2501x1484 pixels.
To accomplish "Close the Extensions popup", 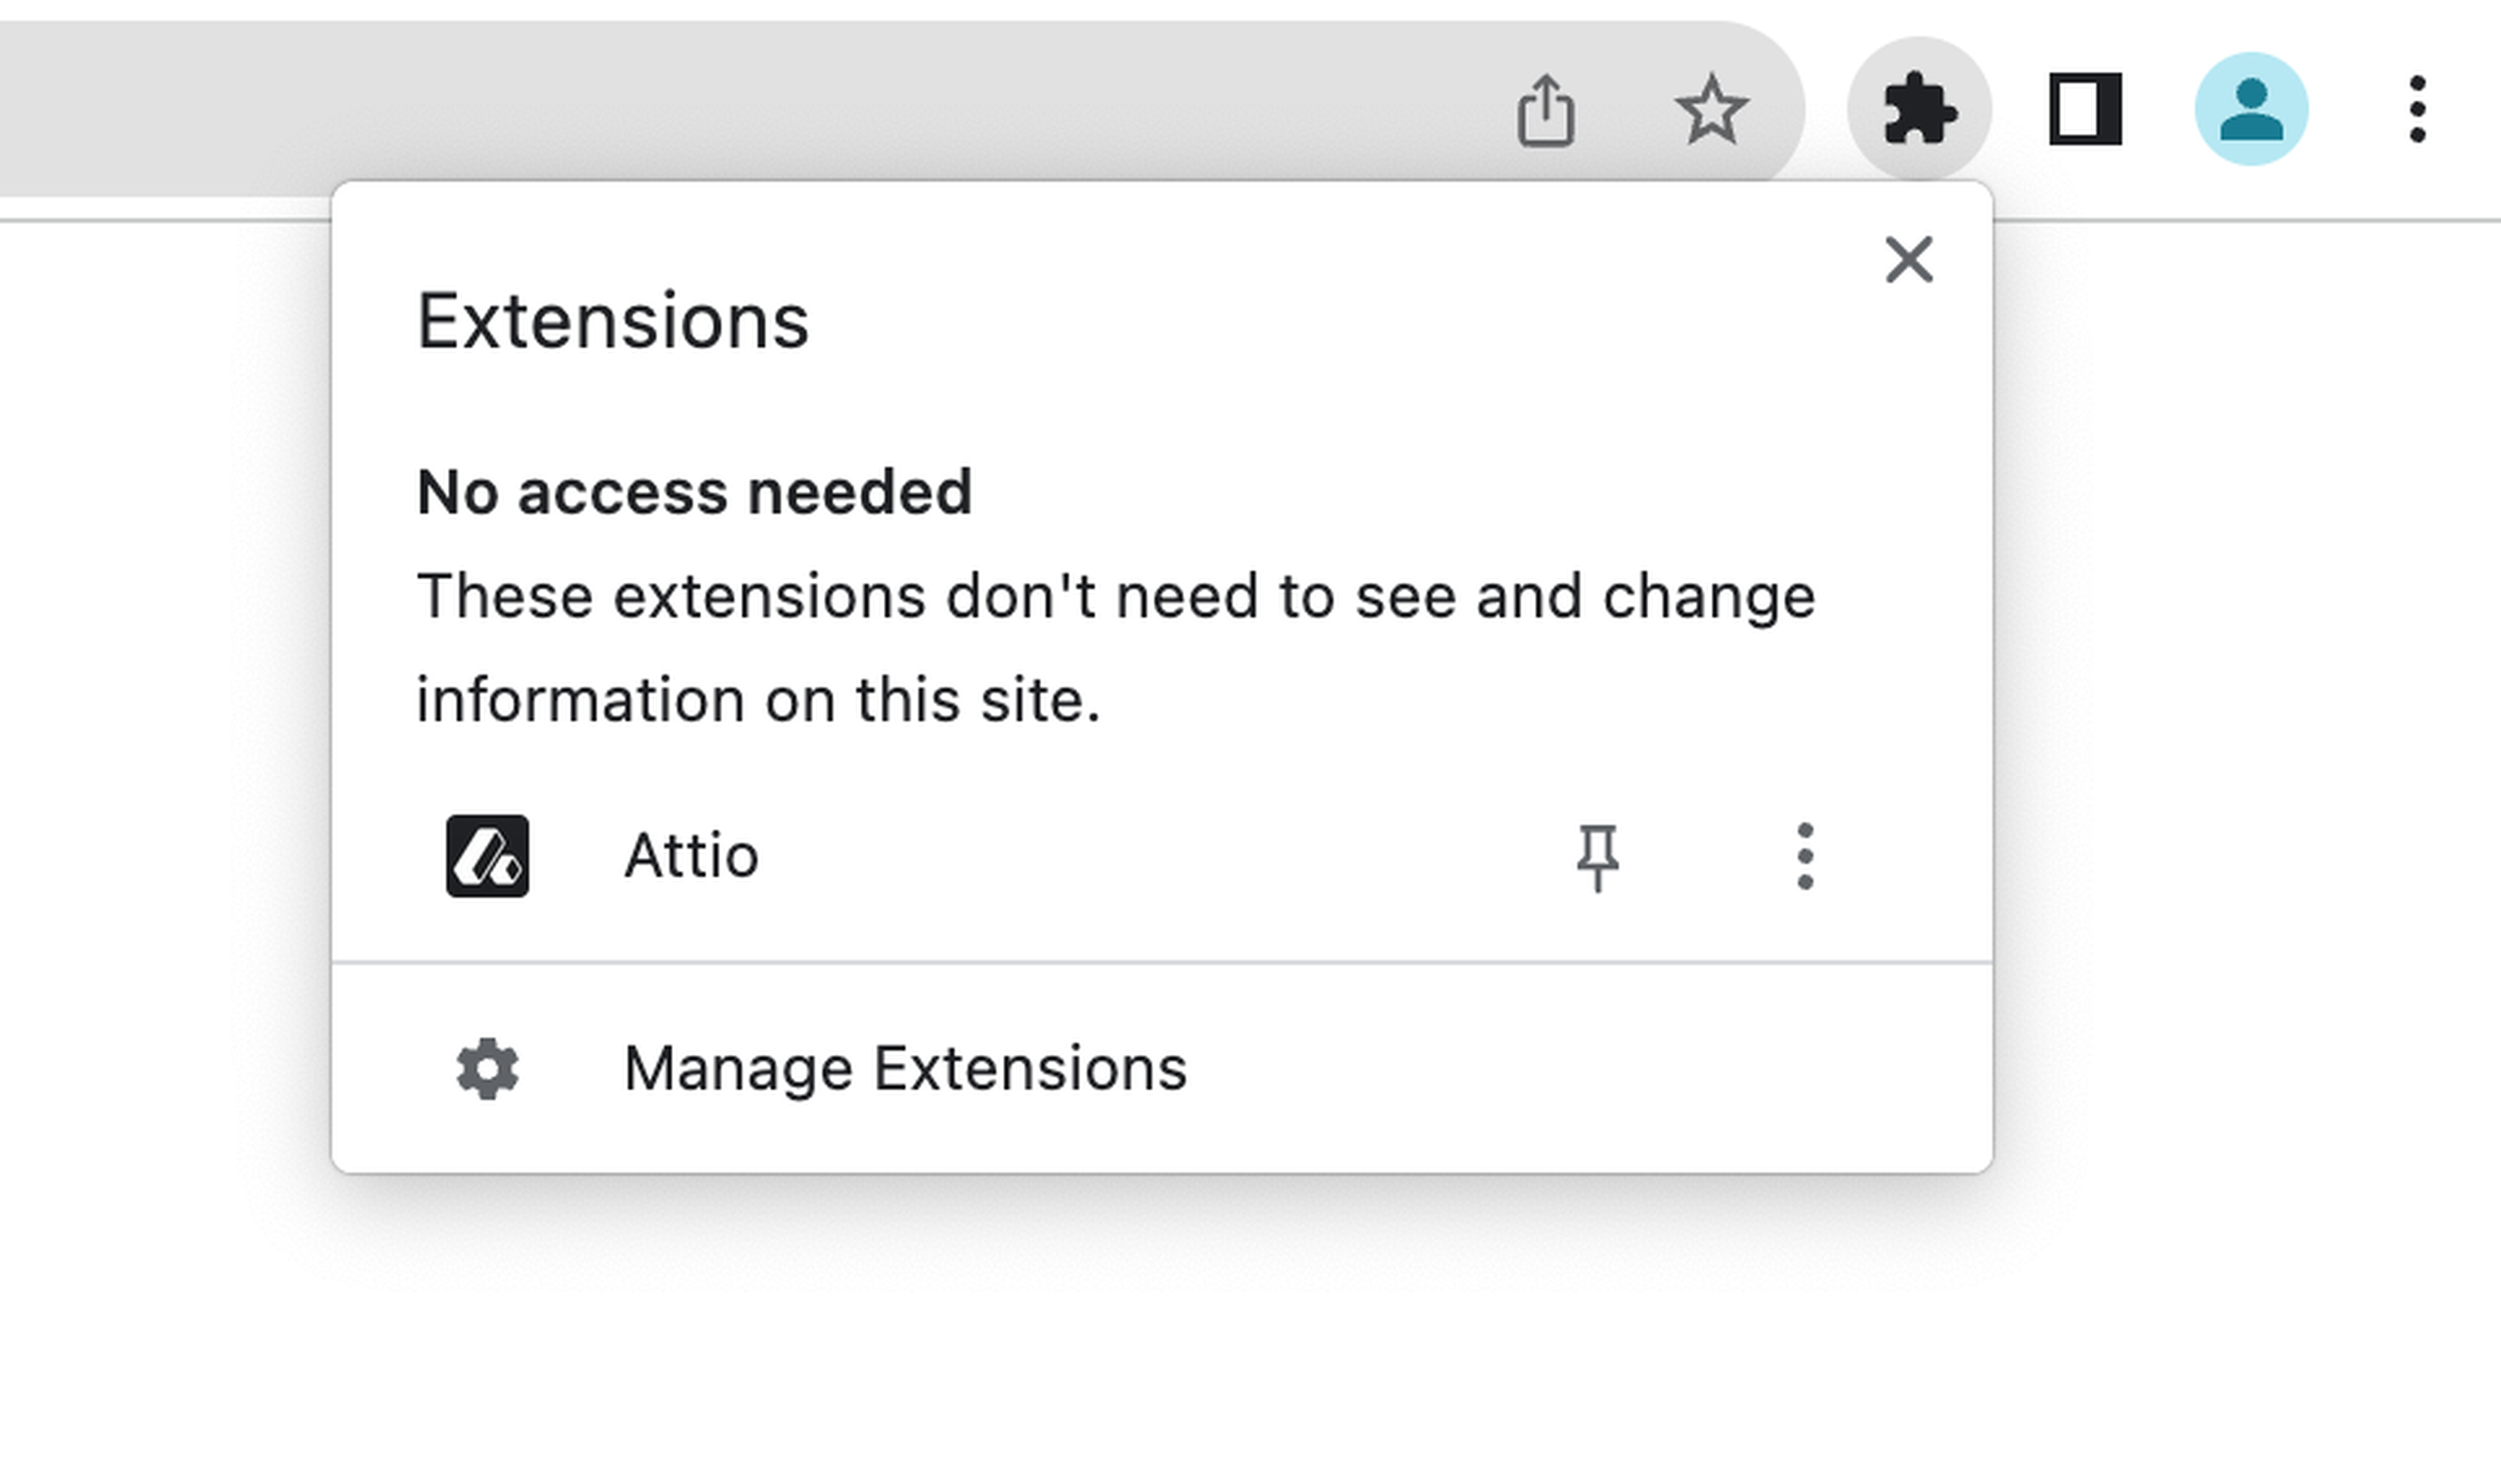I will pos(1908,260).
